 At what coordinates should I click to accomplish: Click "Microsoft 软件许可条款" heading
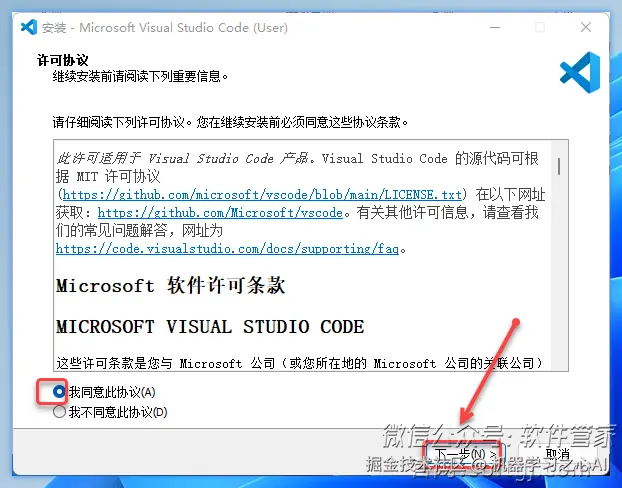[x=171, y=285]
